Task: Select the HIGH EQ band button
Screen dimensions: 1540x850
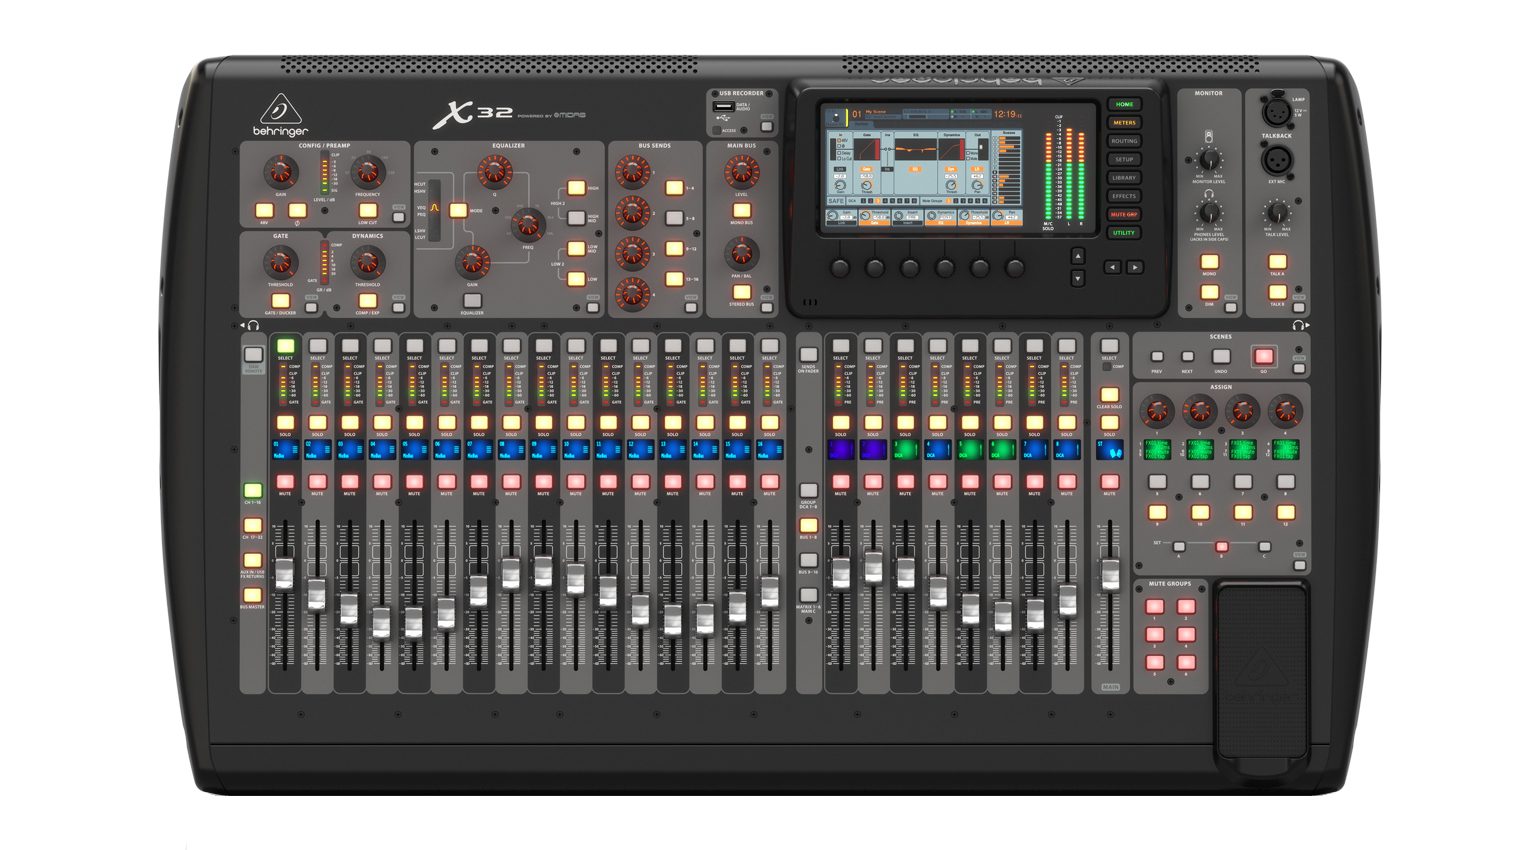Action: pos(577,188)
